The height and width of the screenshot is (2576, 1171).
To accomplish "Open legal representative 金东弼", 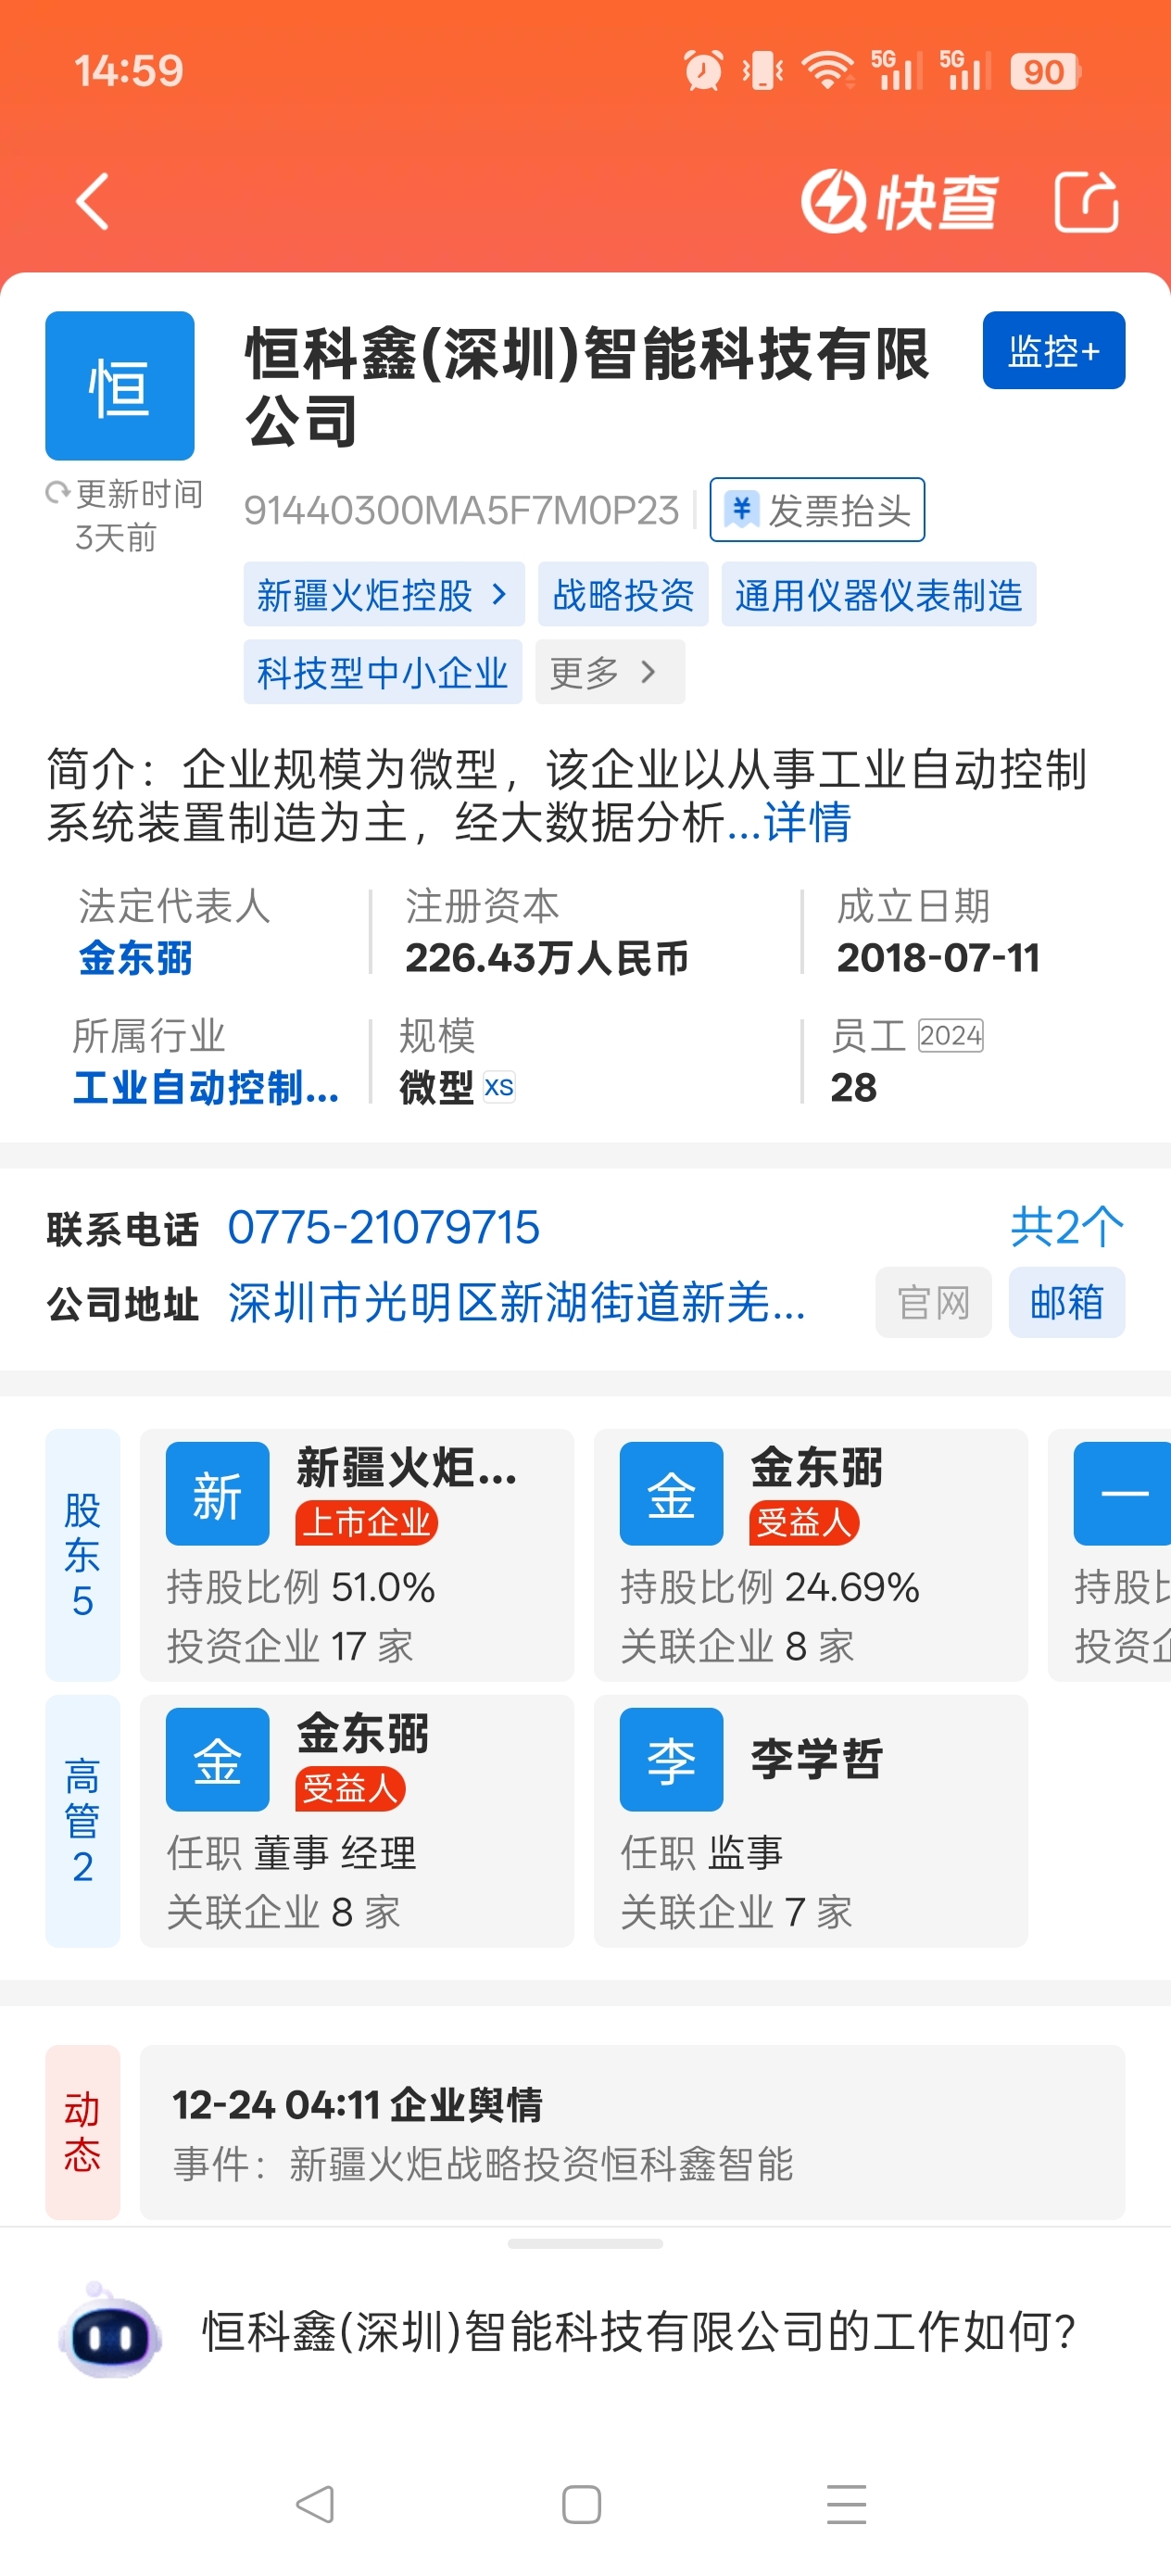I will (x=136, y=958).
